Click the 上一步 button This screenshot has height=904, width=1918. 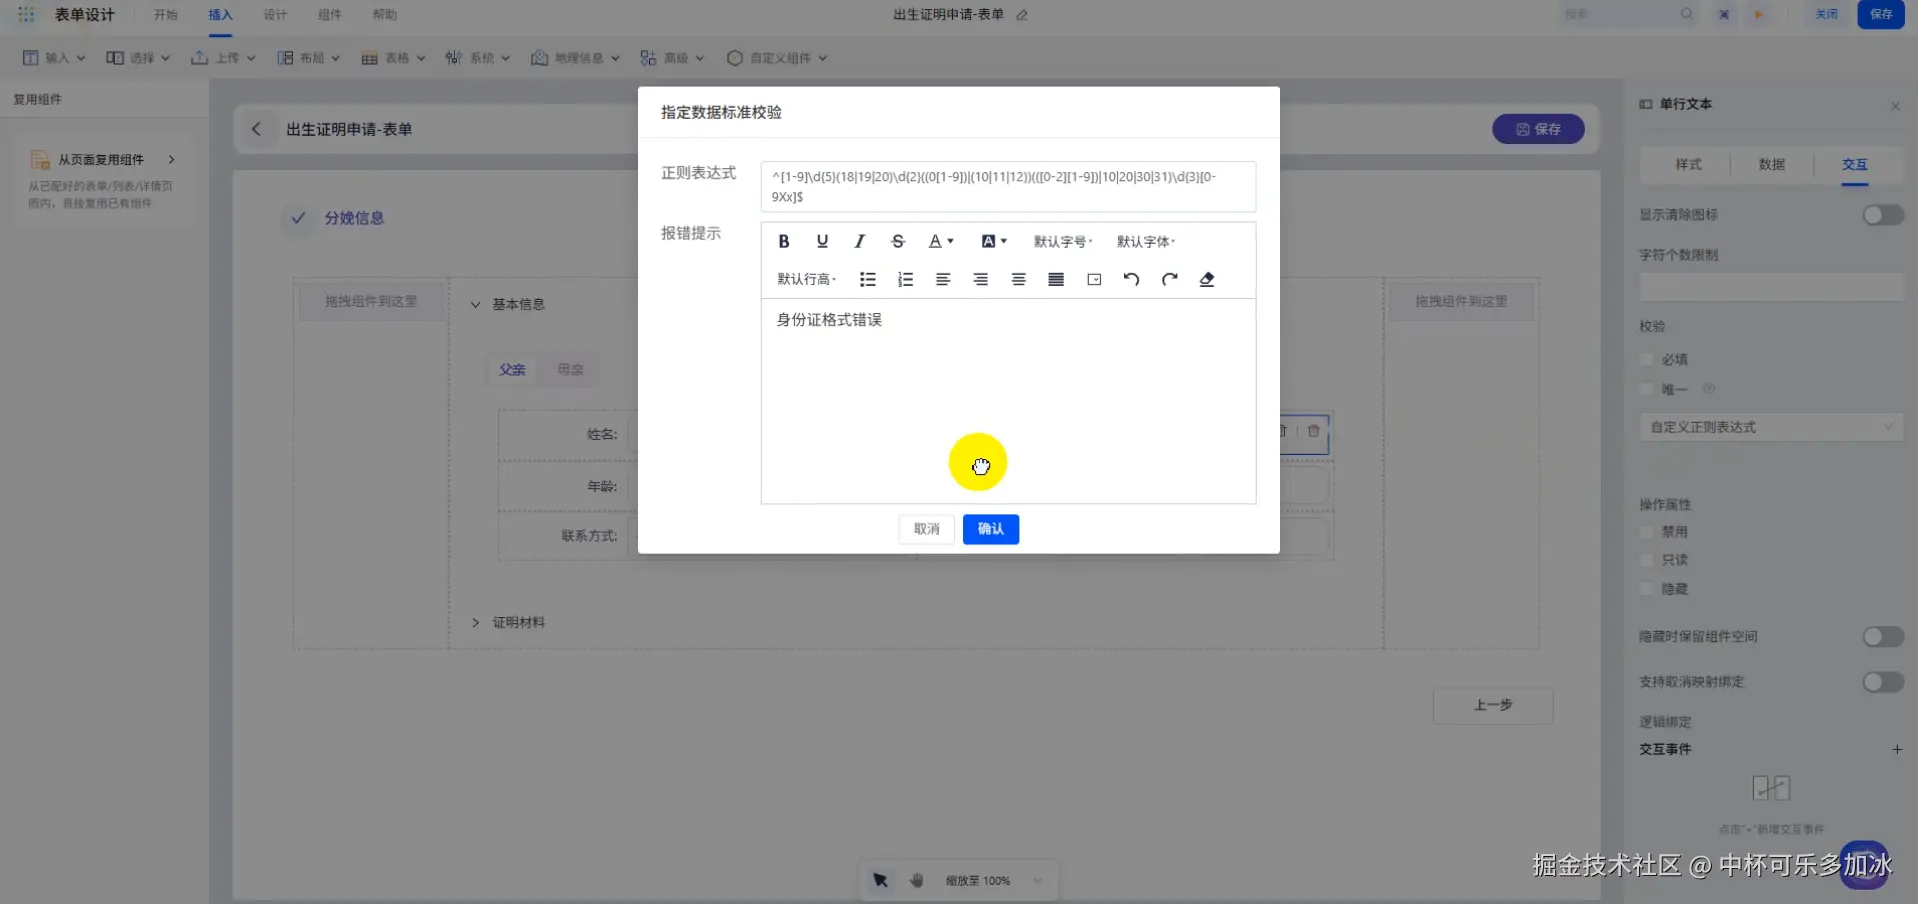click(x=1493, y=705)
